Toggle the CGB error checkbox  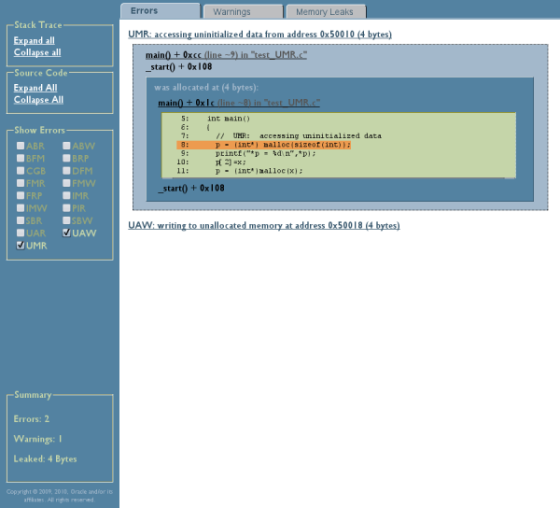point(20,170)
